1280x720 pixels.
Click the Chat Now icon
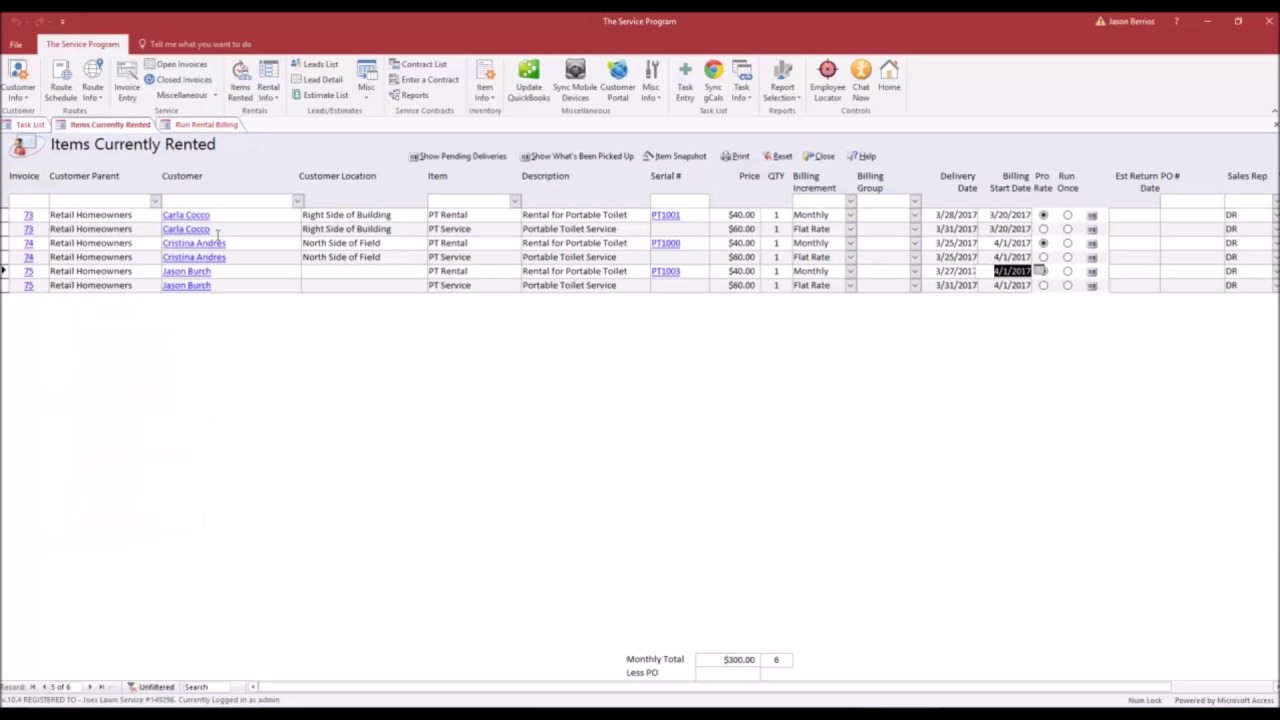coord(861,80)
